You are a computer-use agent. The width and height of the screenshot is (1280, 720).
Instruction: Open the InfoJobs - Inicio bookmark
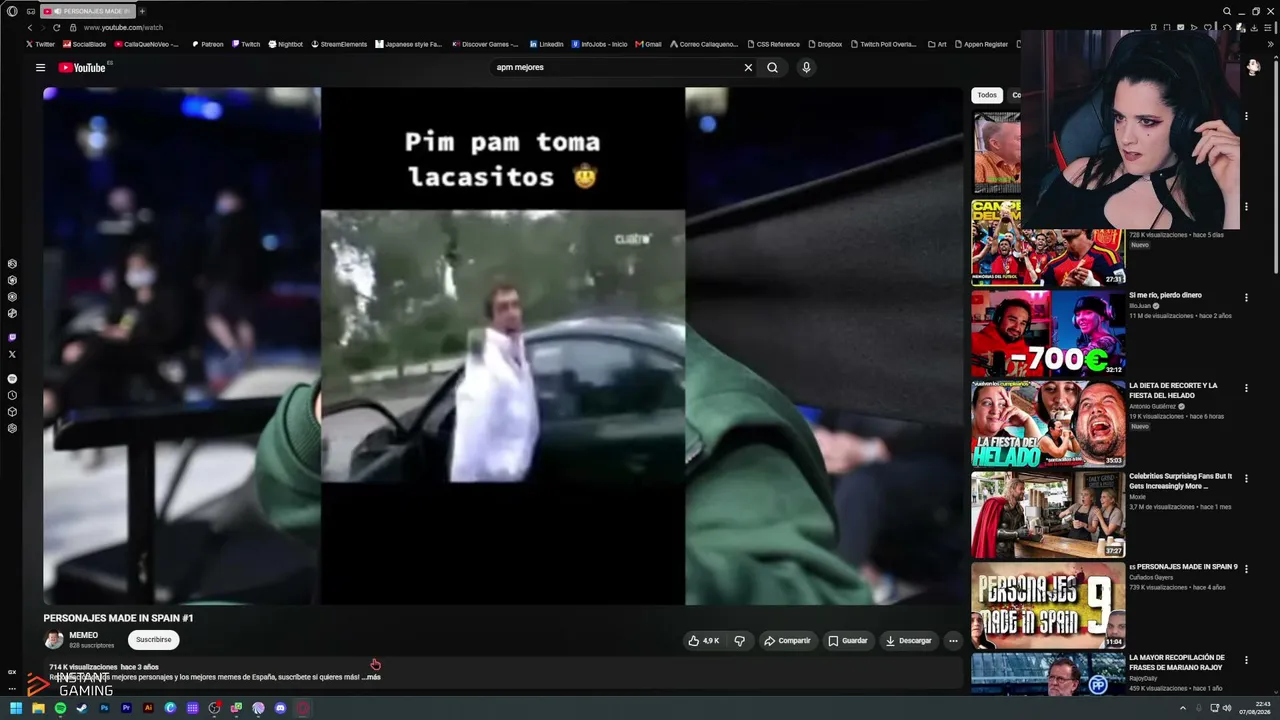599,44
